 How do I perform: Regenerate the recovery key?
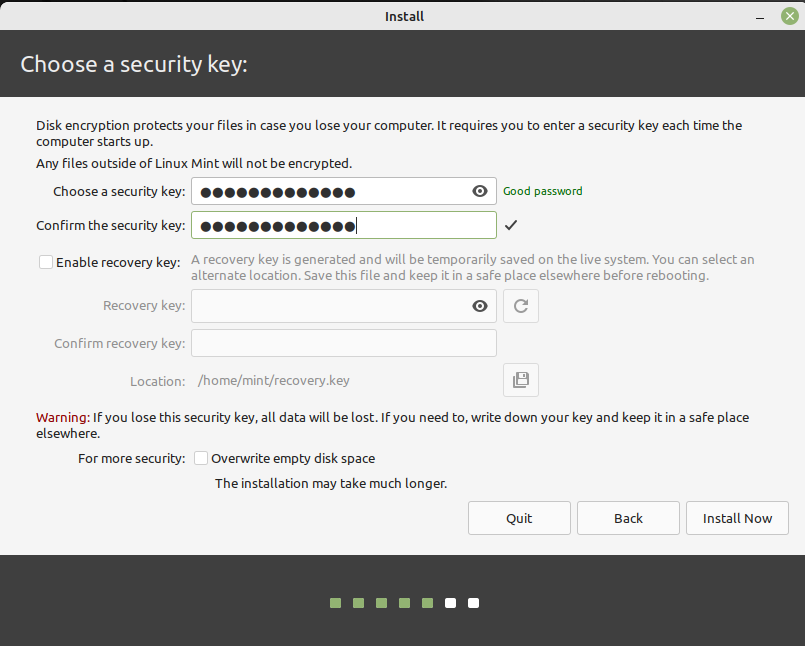(x=520, y=305)
